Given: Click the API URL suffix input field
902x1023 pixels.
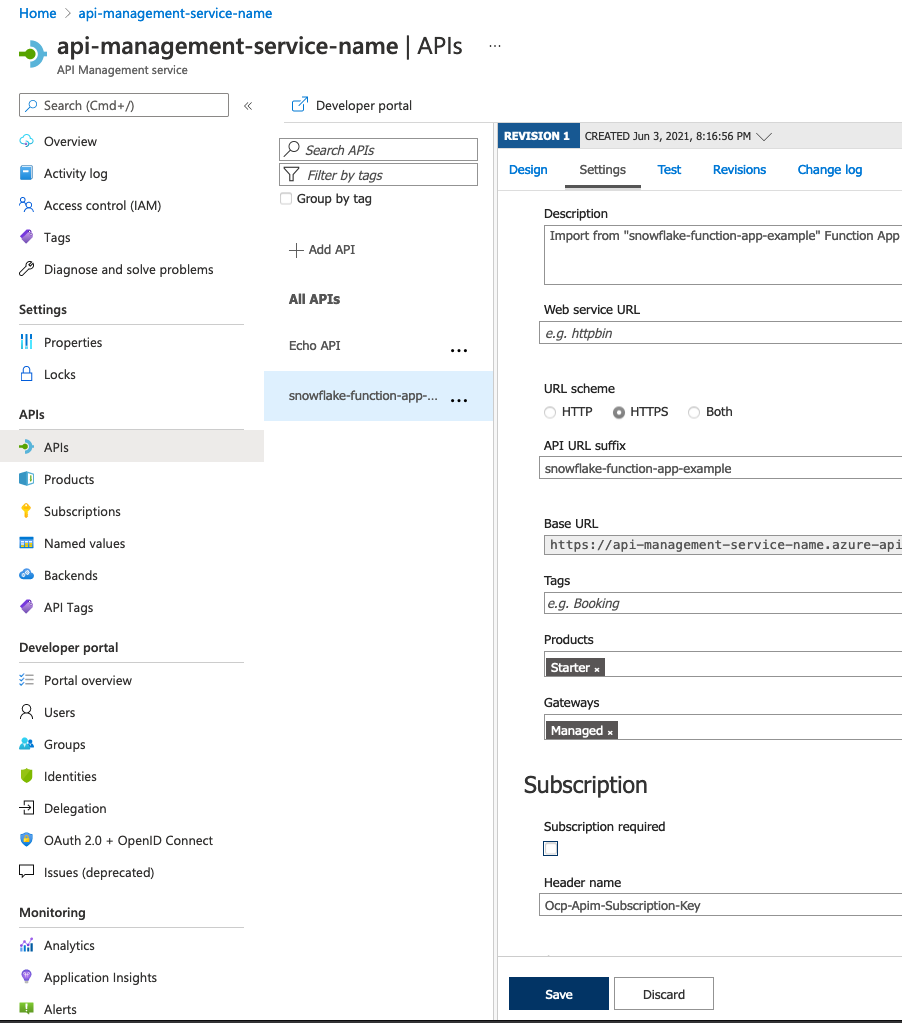Looking at the screenshot, I should (720, 468).
